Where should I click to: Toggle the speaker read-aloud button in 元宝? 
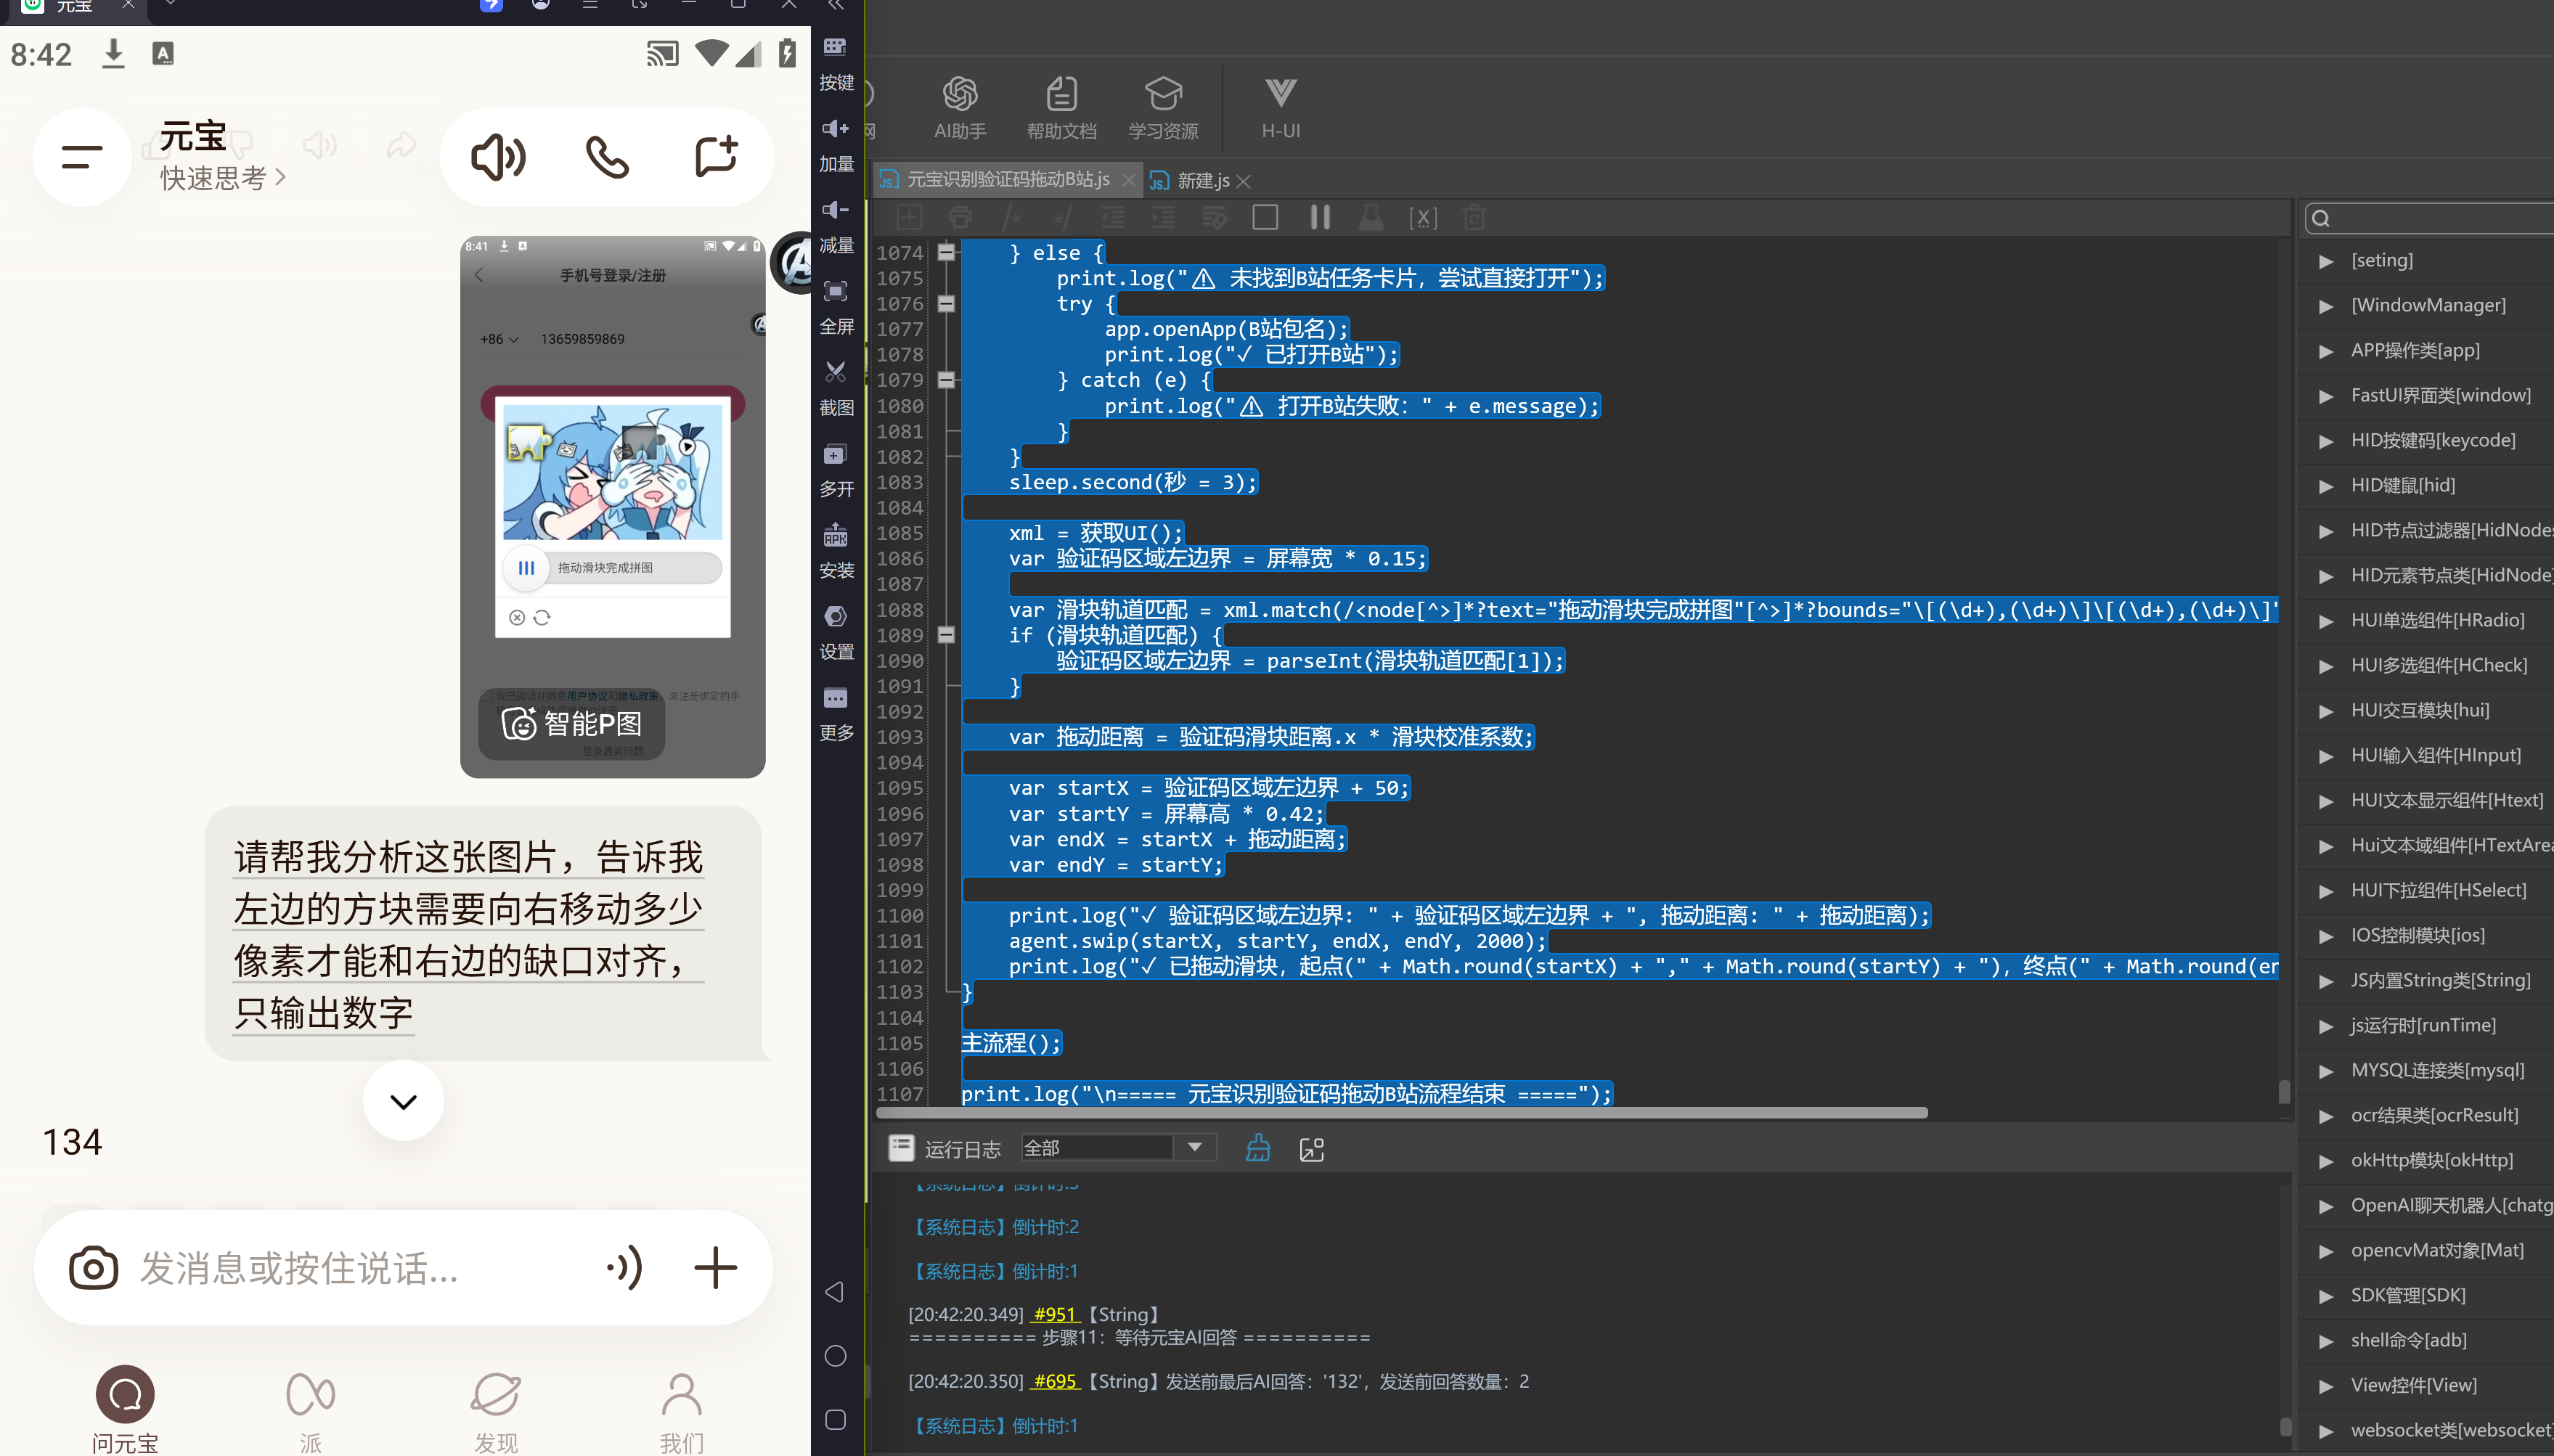pos(498,157)
